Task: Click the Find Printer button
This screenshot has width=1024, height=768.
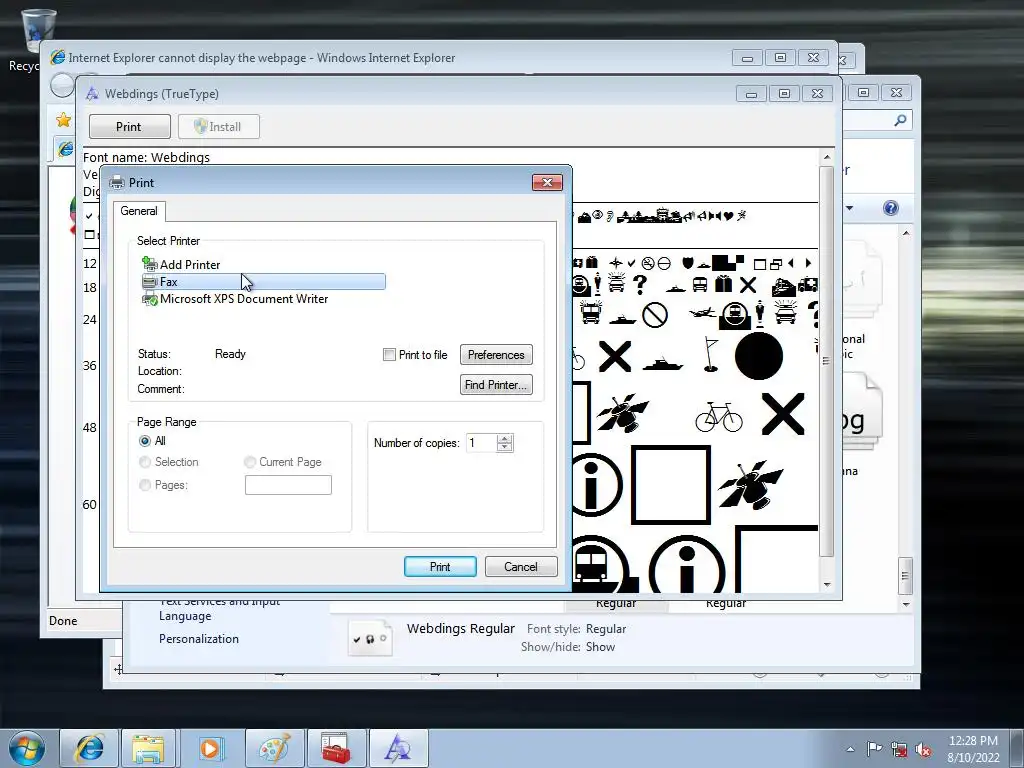Action: click(496, 385)
